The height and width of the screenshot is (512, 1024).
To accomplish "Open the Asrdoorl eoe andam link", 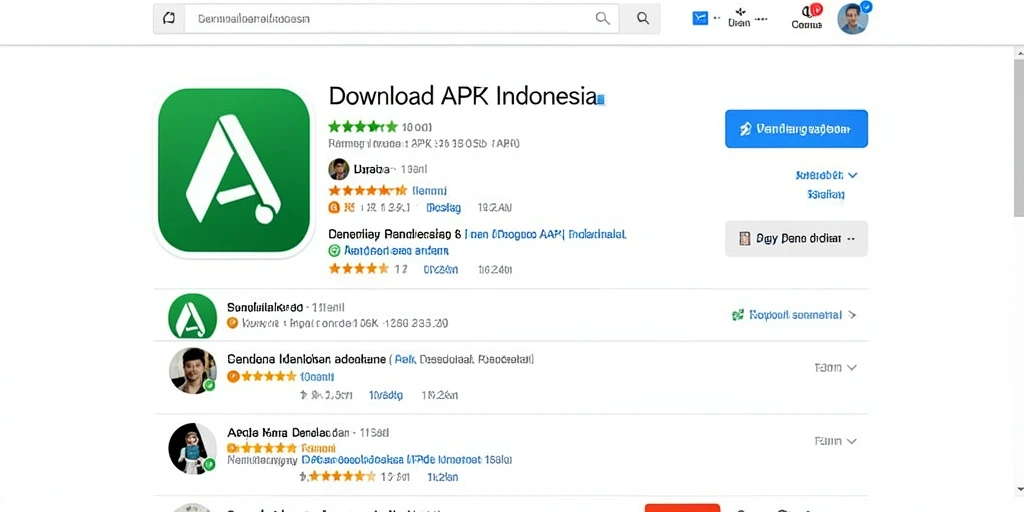I will (x=396, y=250).
